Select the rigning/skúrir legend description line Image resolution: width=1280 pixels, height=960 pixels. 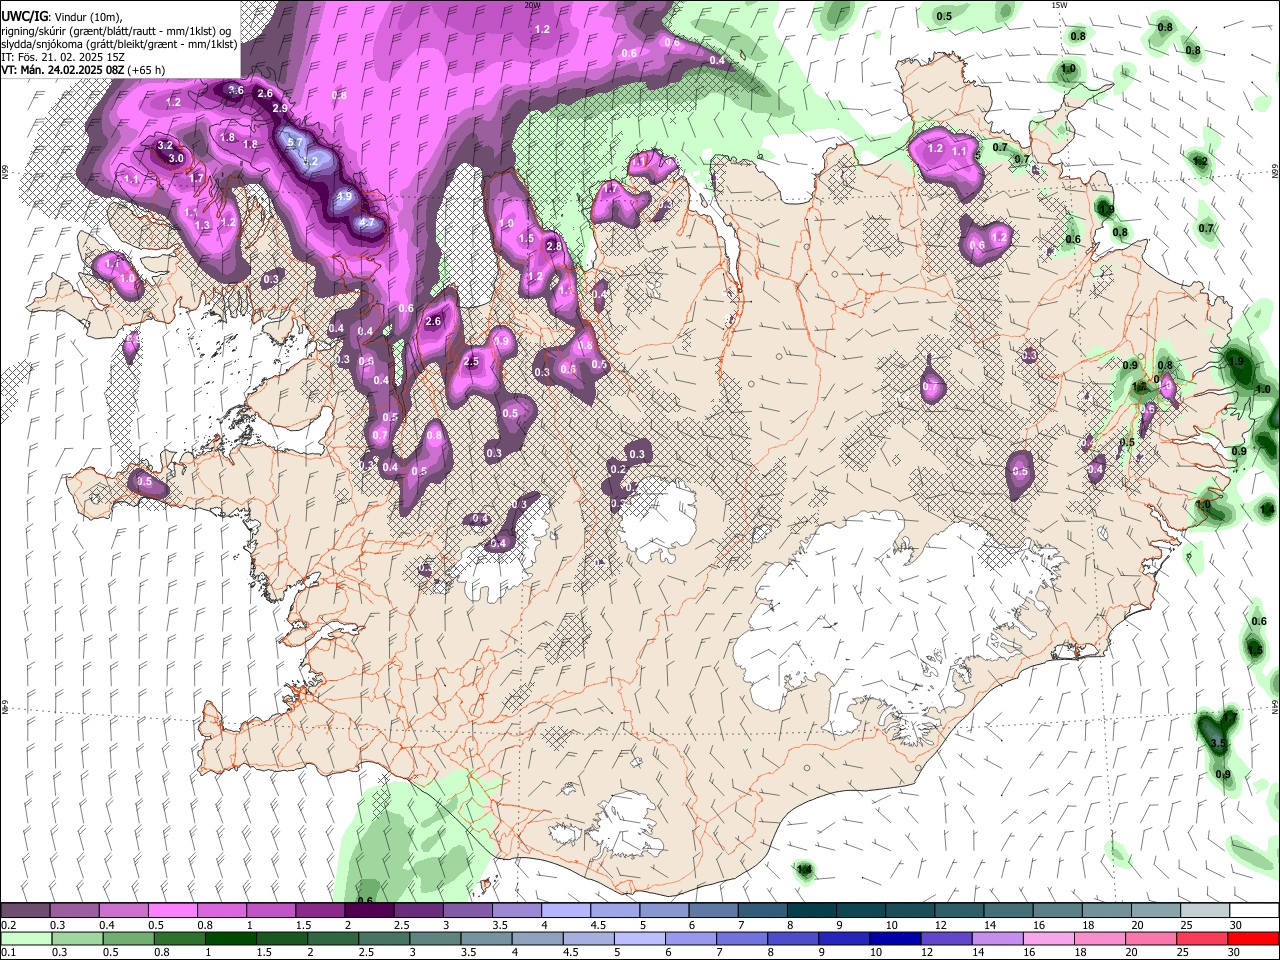point(116,31)
